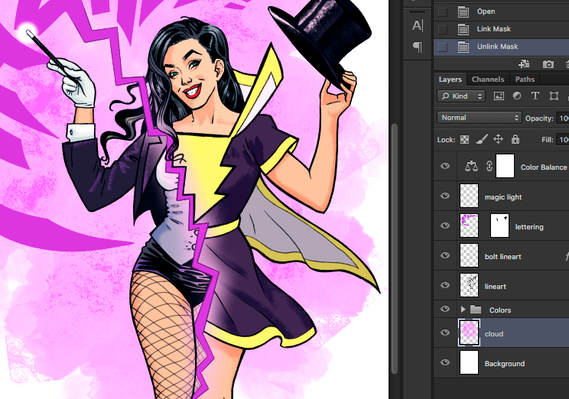Click the Open action document icon
The height and width of the screenshot is (399, 569).
463,12
